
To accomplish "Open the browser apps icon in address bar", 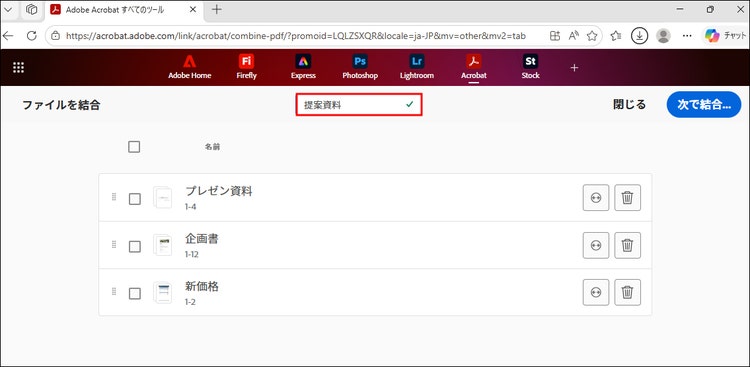I will pyautogui.click(x=555, y=35).
